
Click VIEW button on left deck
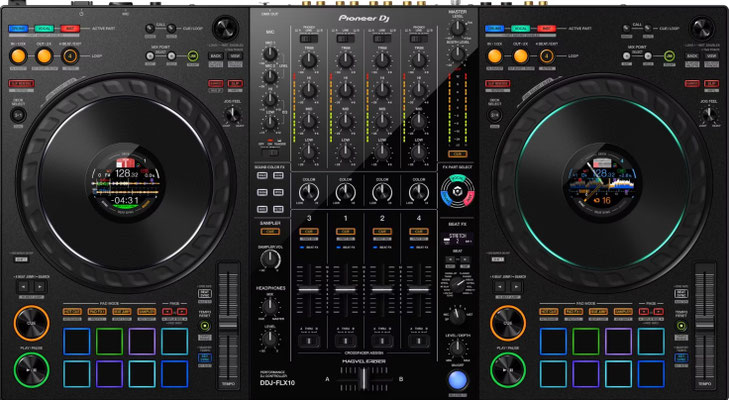(235, 56)
